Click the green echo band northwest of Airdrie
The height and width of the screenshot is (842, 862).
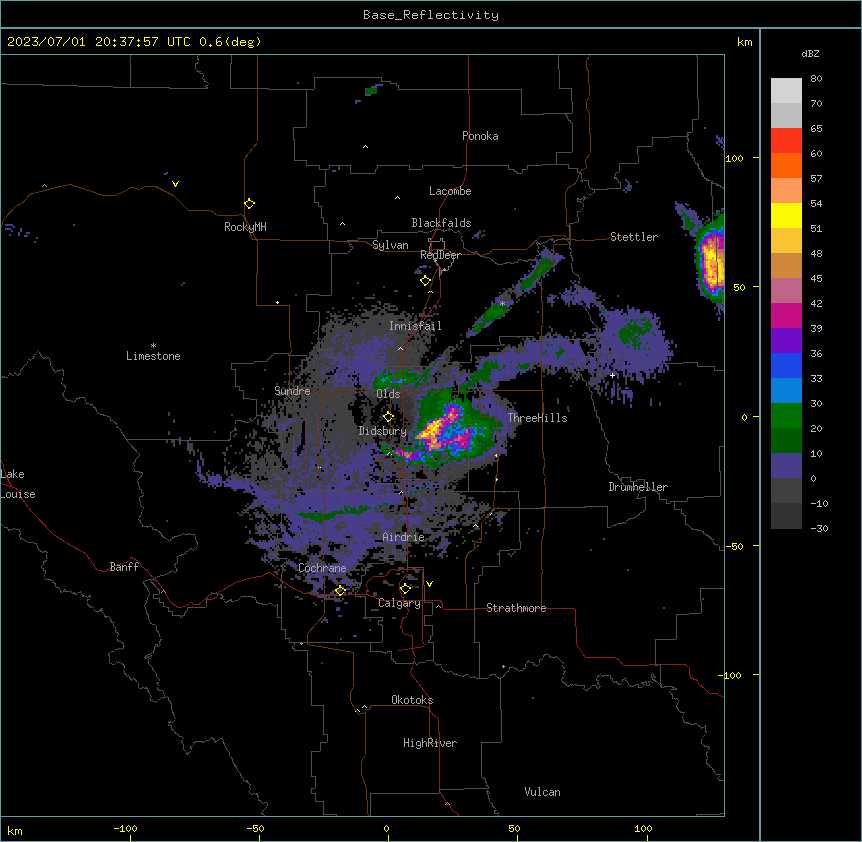click(335, 514)
